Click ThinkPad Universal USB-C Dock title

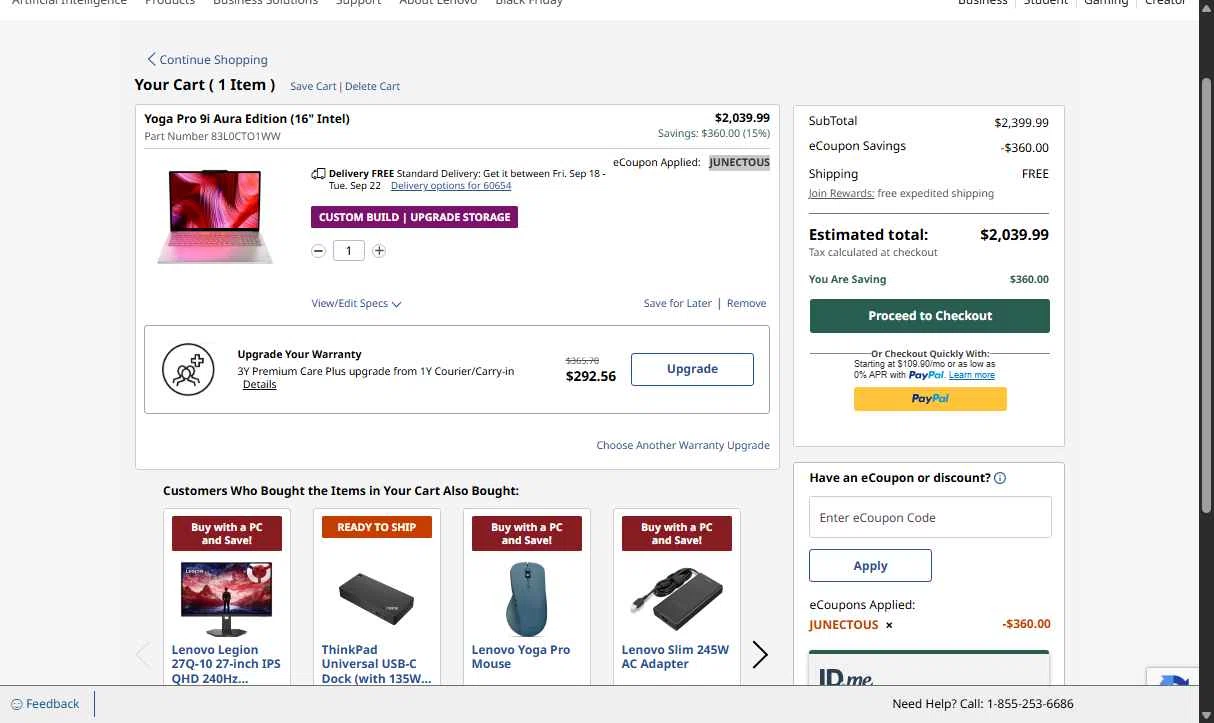377,664
